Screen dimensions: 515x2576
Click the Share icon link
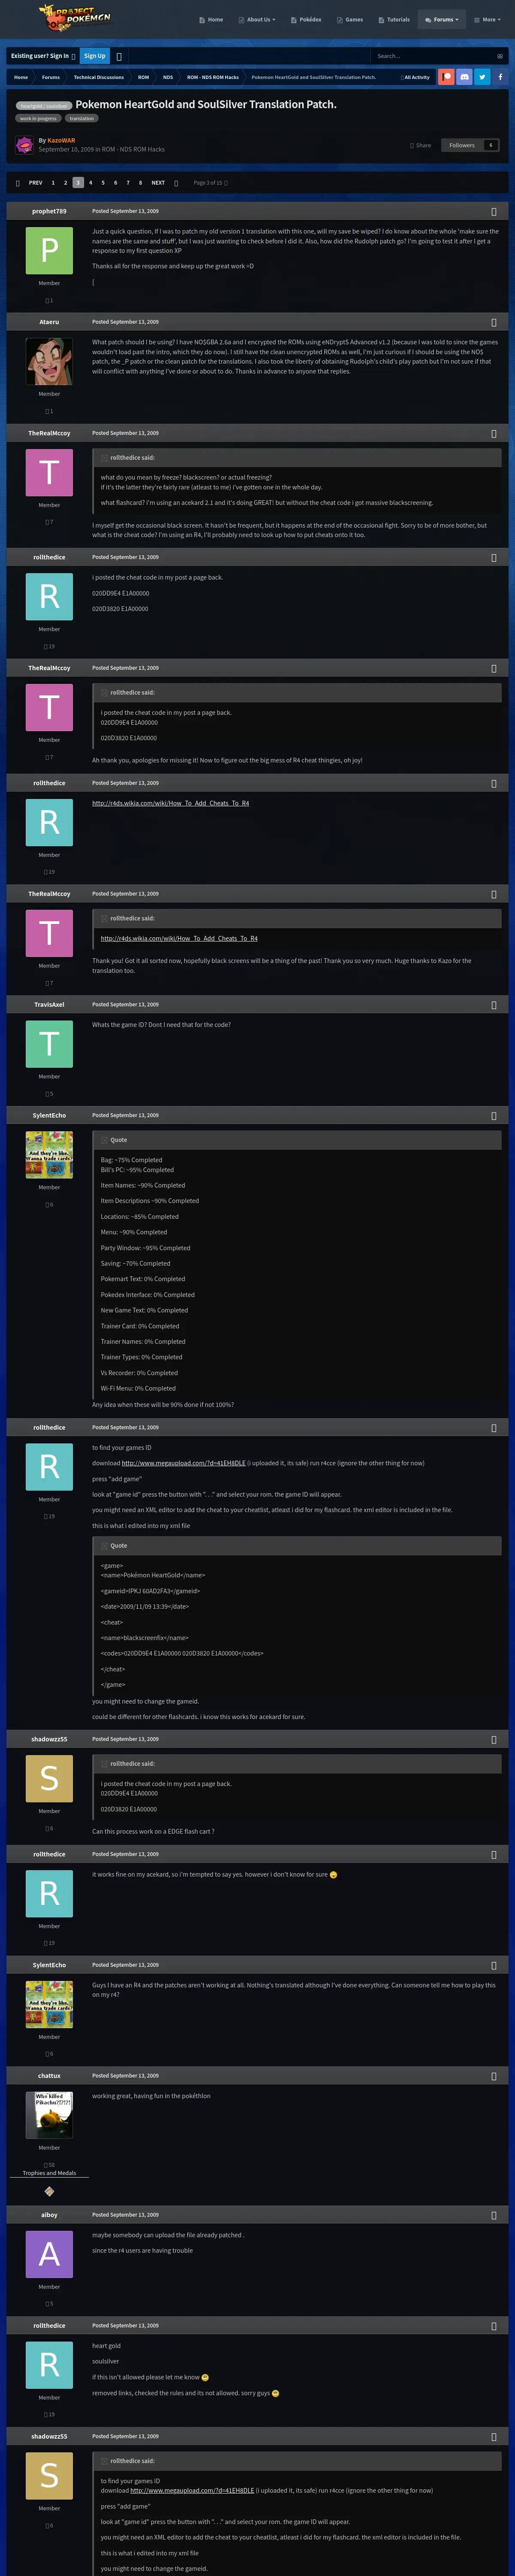(x=420, y=145)
